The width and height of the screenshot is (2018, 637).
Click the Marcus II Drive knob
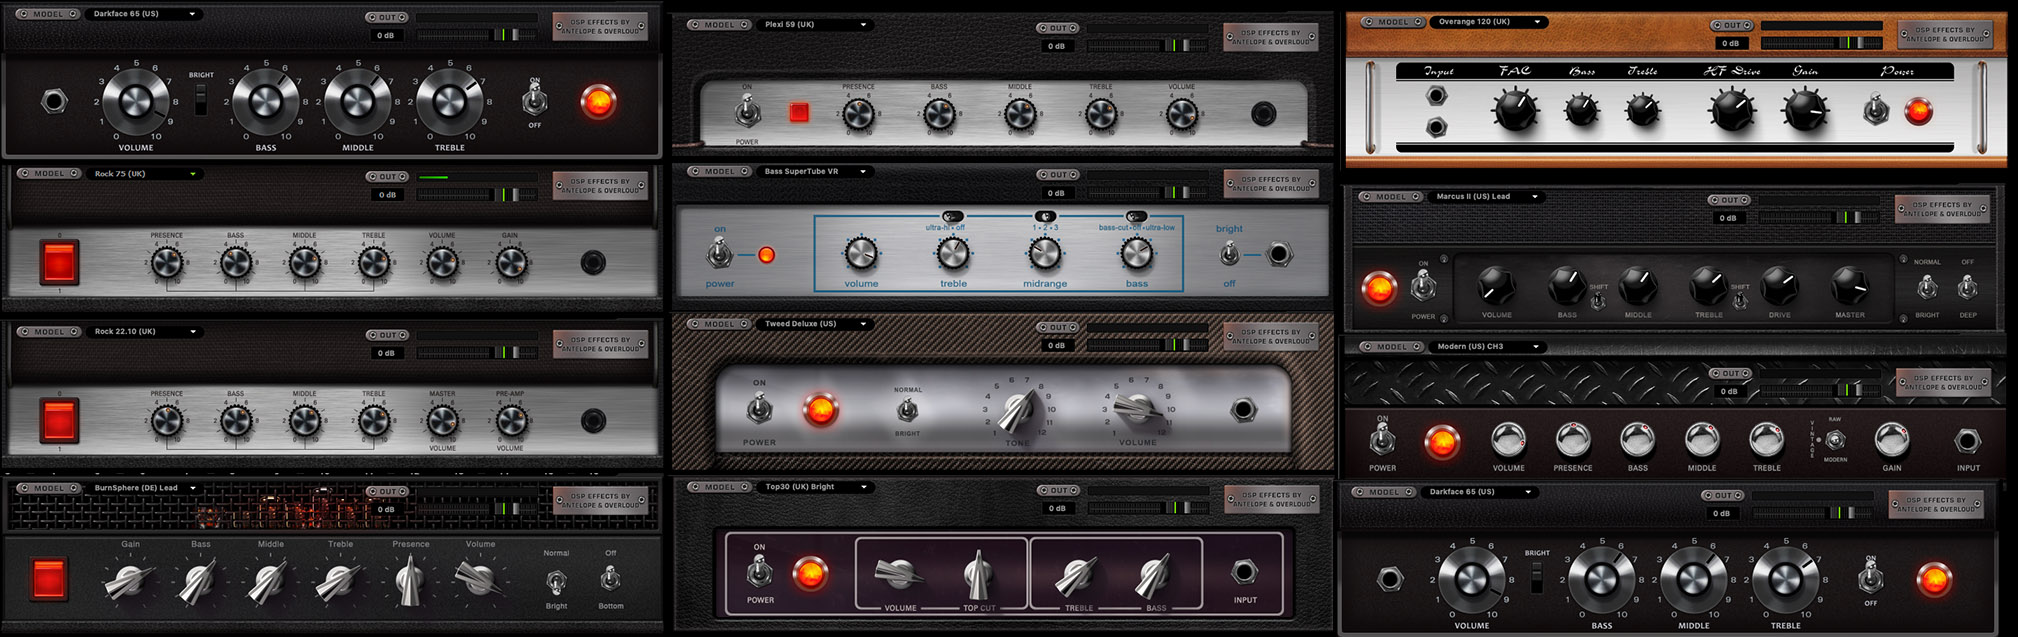click(x=1779, y=286)
